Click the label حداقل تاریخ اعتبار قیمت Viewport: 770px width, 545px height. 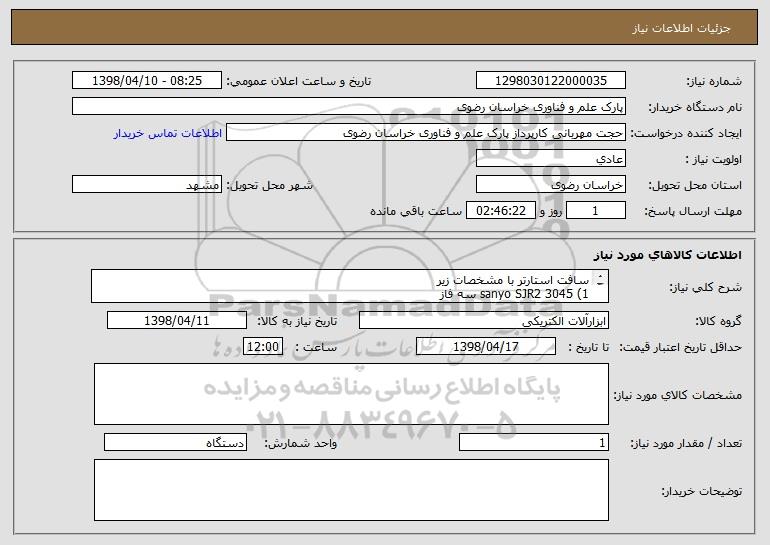point(680,347)
